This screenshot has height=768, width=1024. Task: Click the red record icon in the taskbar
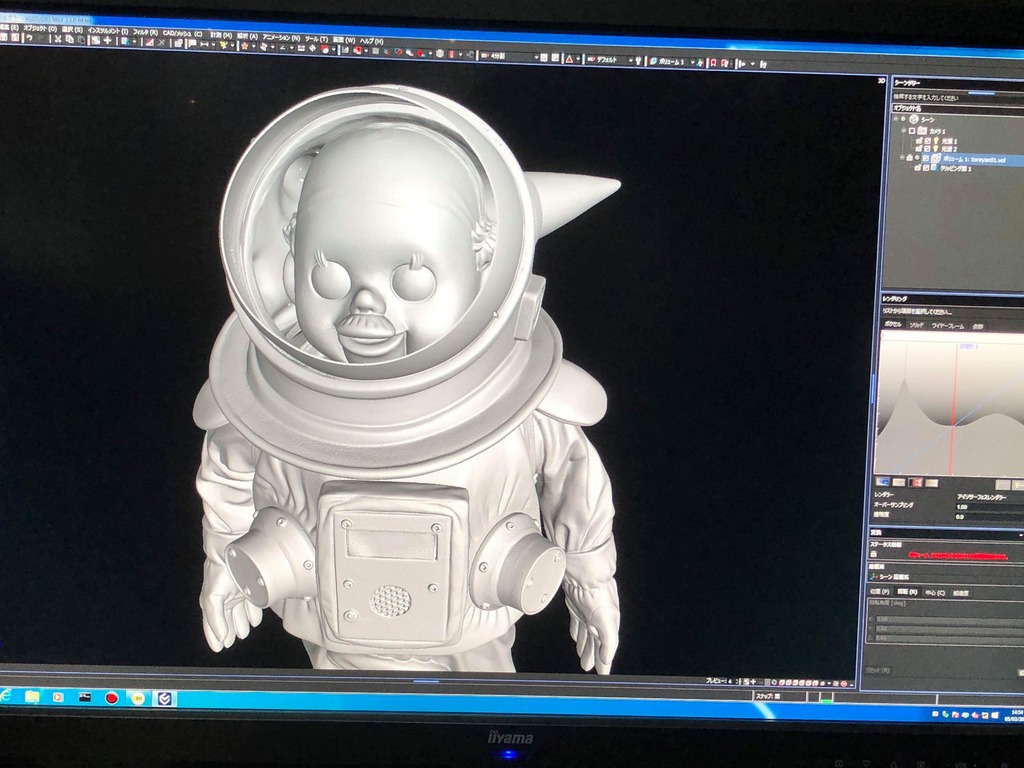click(x=112, y=698)
